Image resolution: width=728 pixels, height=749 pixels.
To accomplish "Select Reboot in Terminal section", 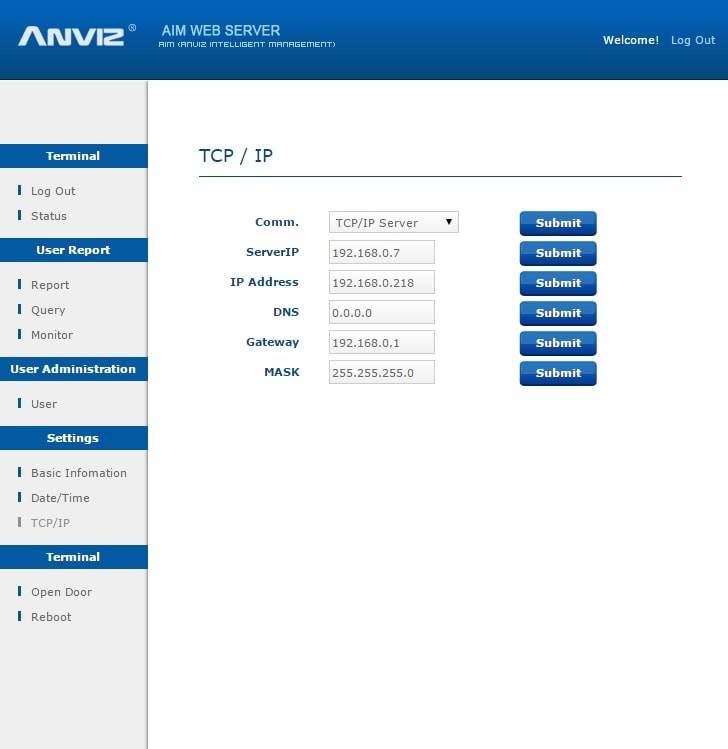I will point(51,617).
